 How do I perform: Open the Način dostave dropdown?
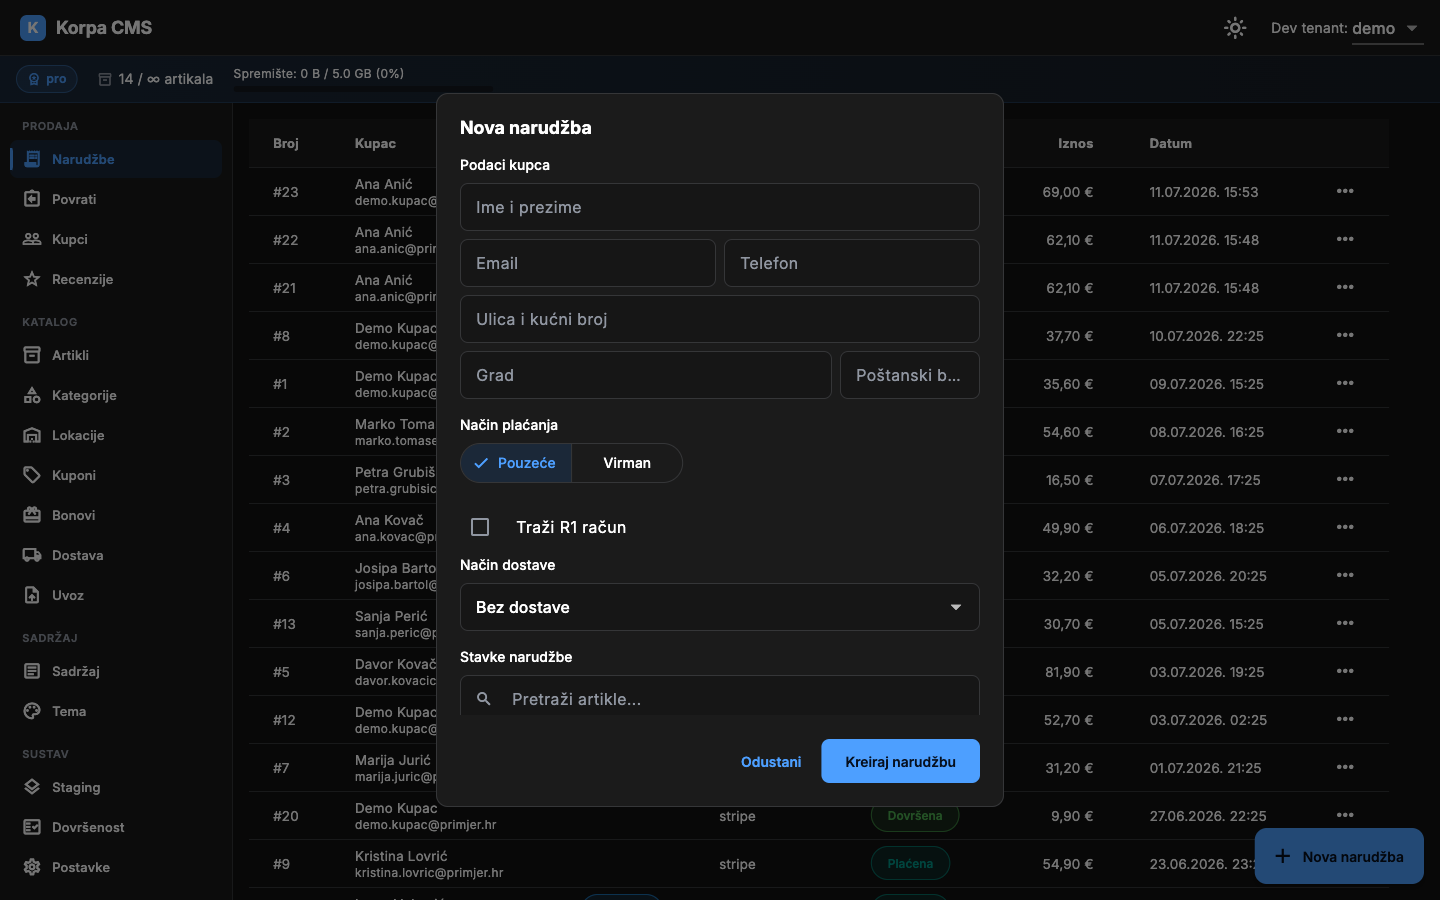[x=720, y=607]
